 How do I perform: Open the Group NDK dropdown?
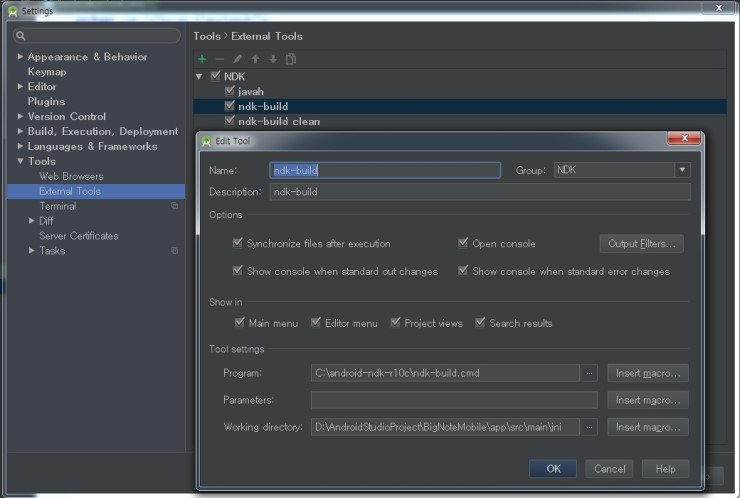[x=682, y=170]
